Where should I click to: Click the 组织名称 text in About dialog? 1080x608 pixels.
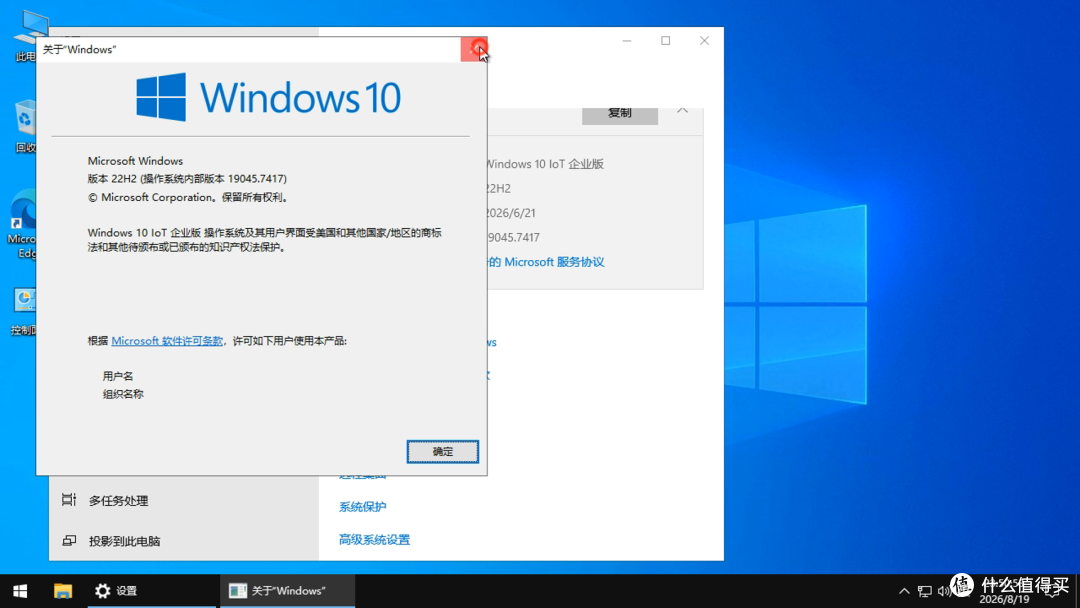[x=123, y=394]
